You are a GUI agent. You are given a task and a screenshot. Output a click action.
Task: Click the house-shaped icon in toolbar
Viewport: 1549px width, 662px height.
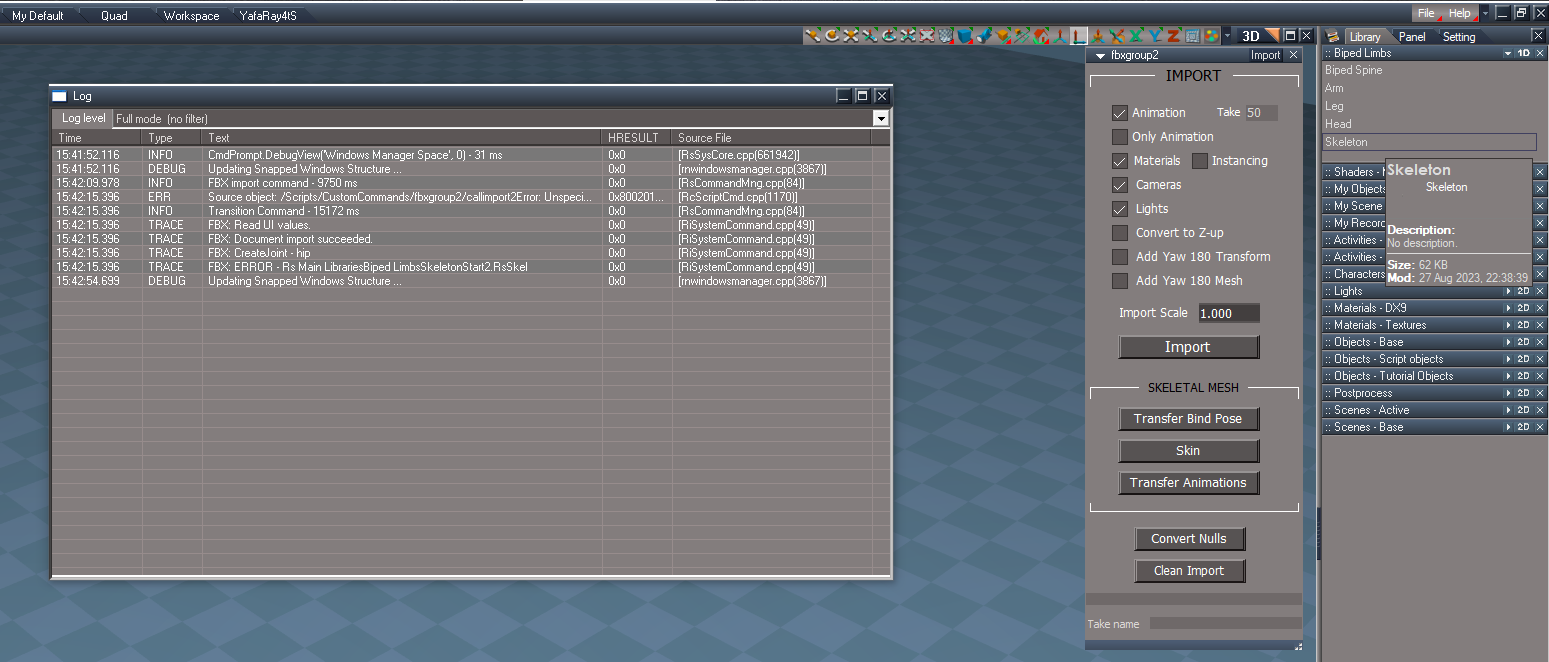[x=1040, y=36]
